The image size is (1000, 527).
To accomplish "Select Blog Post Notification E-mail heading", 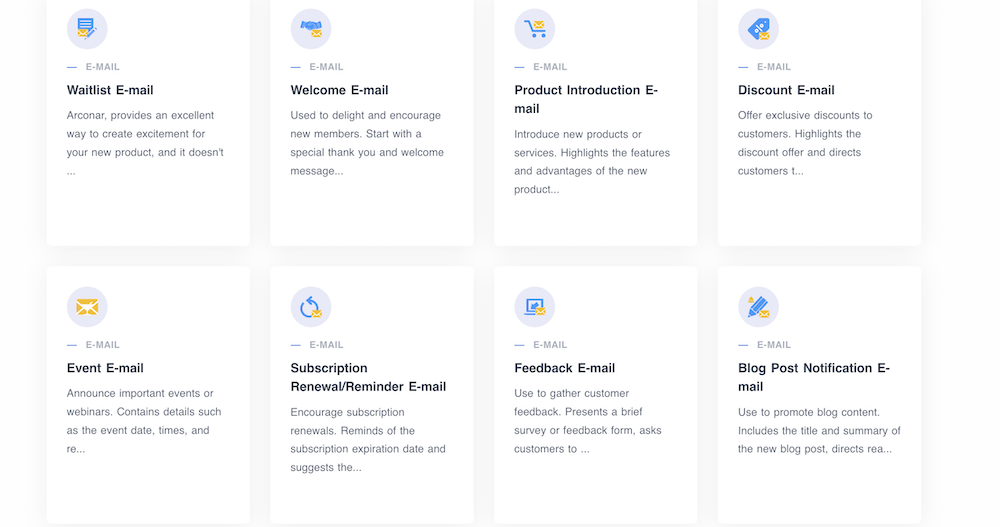I will tap(813, 377).
